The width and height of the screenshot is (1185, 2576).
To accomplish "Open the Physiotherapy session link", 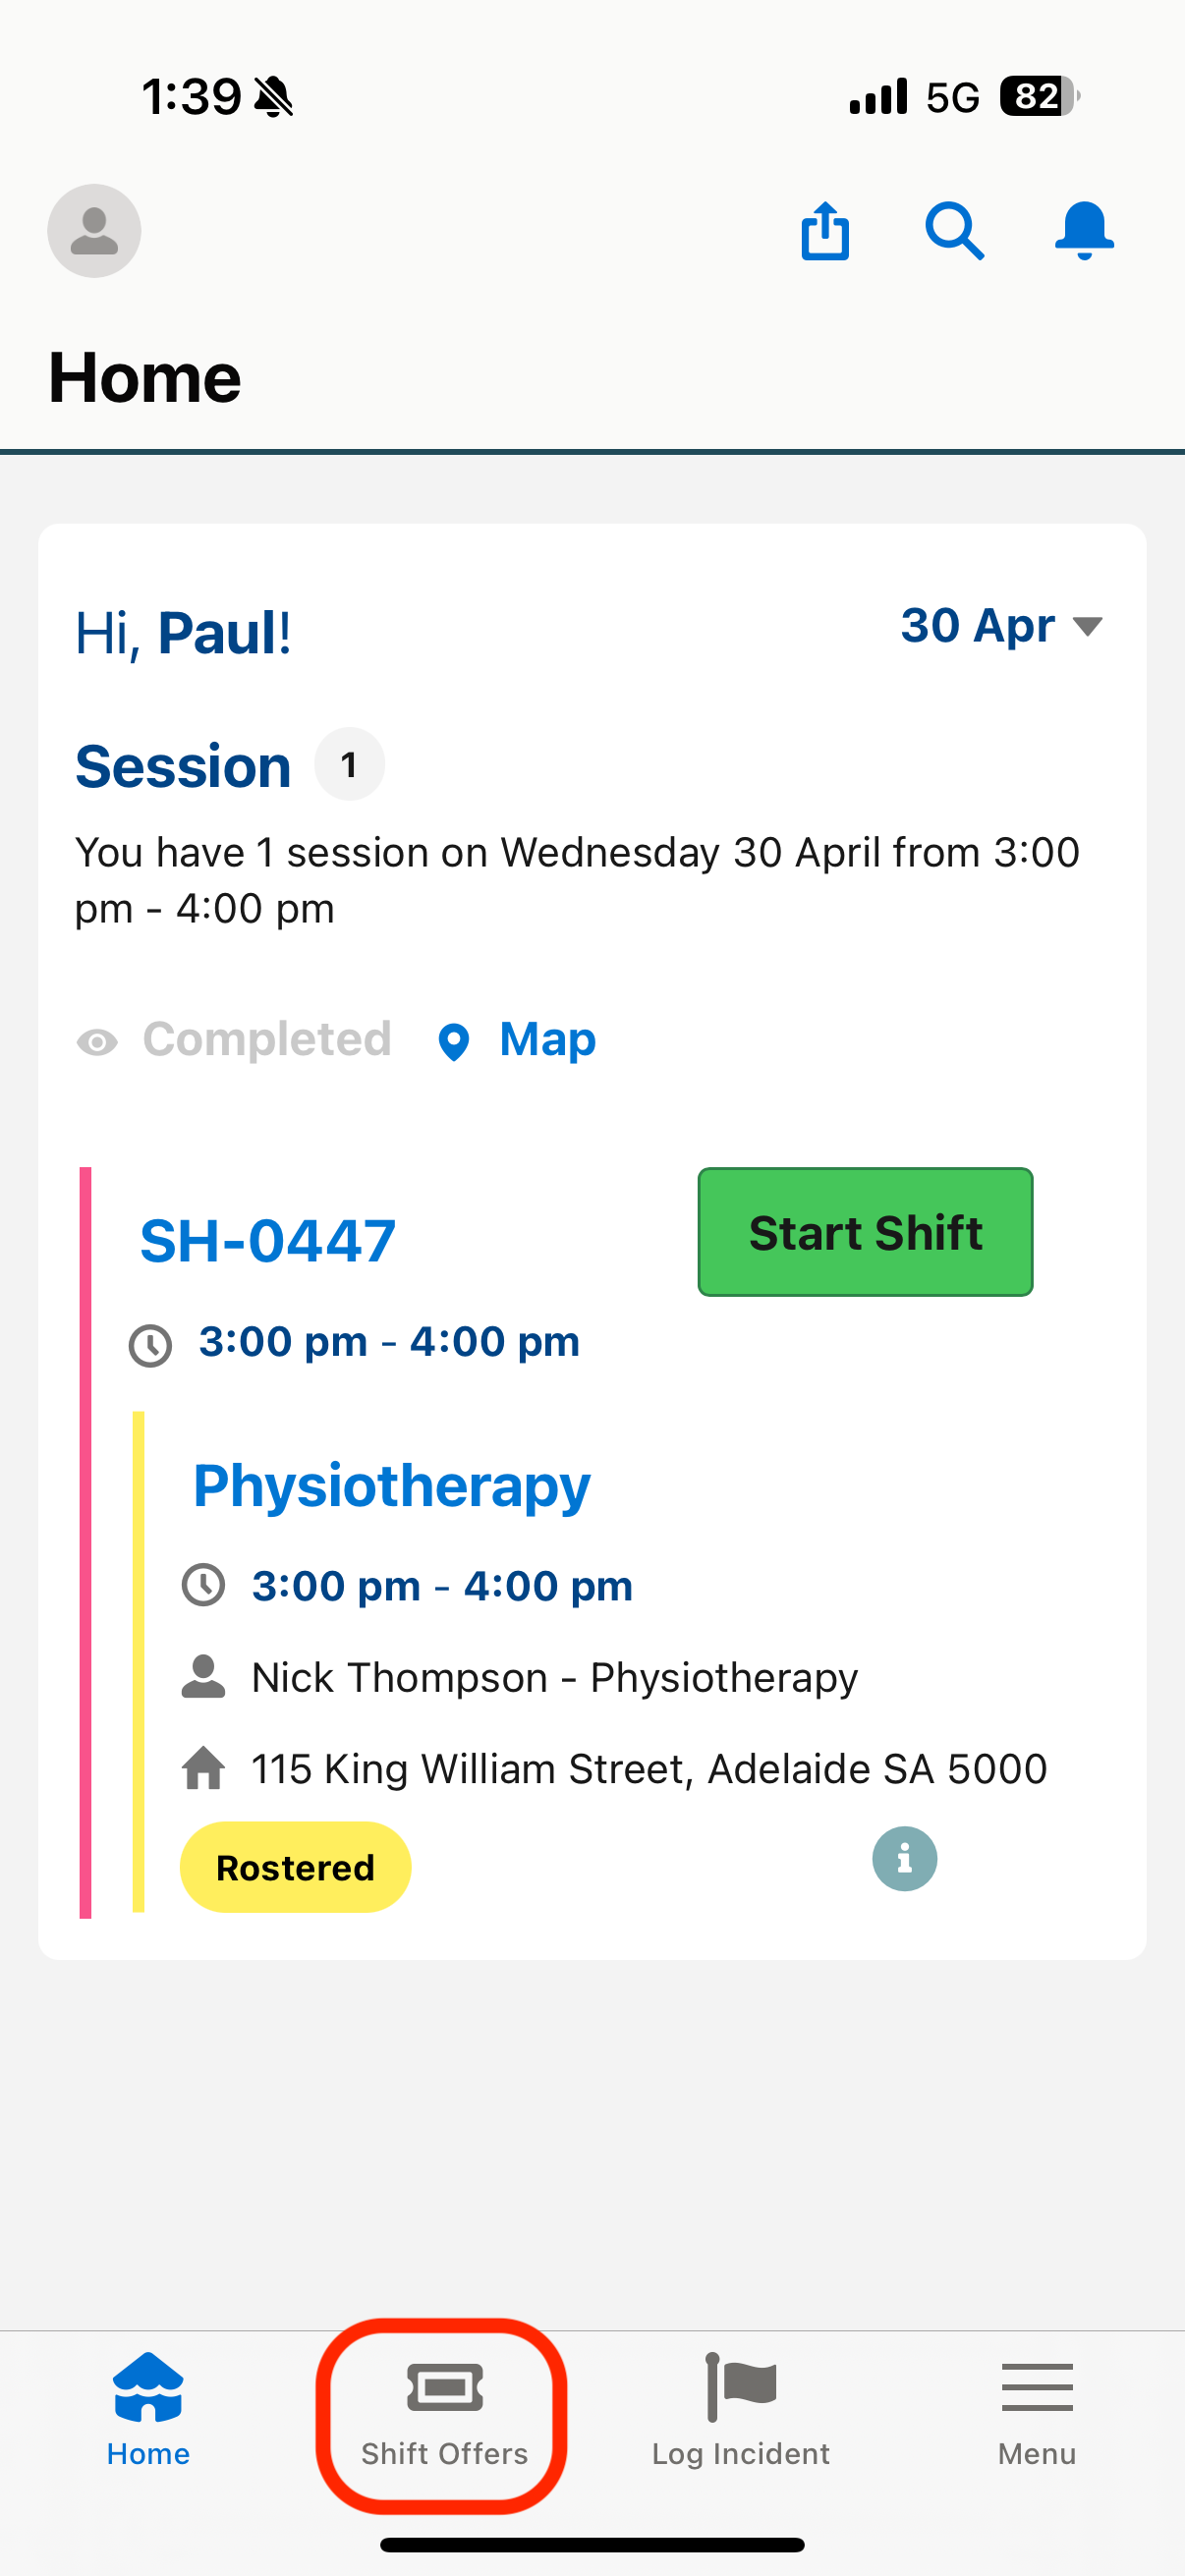I will (x=391, y=1486).
